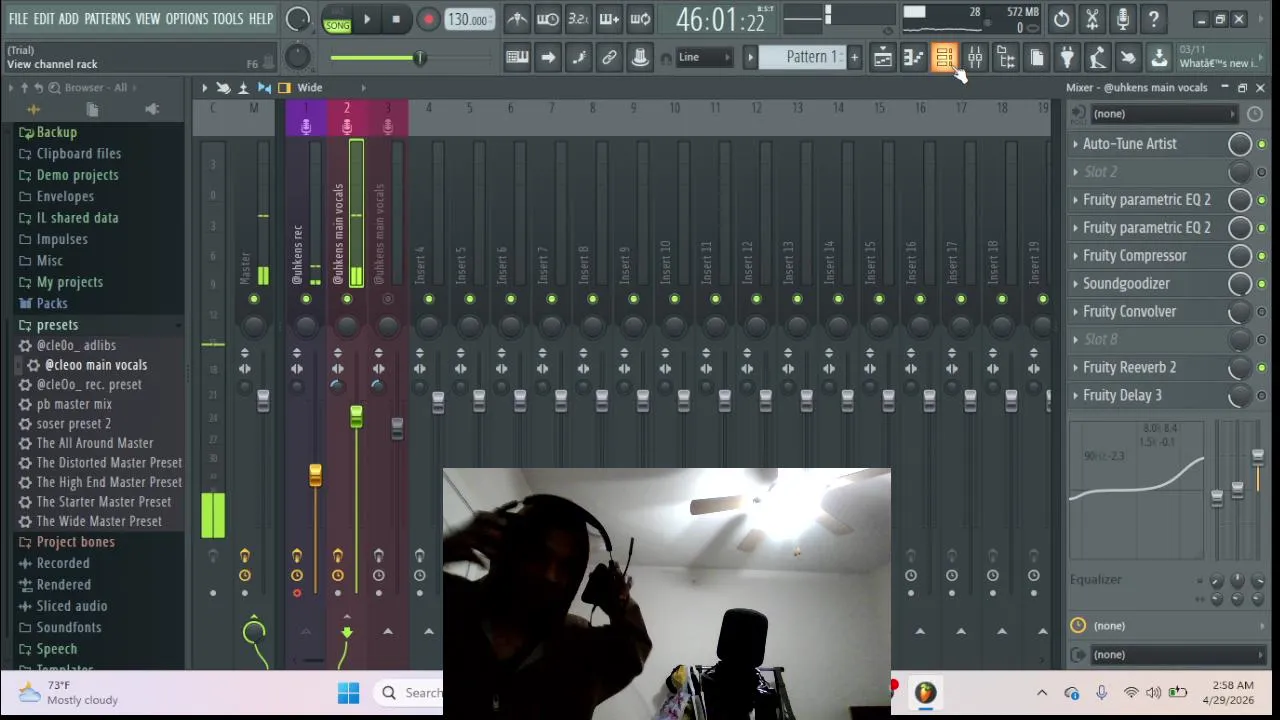Open the Project bones folder

[x=76, y=542]
